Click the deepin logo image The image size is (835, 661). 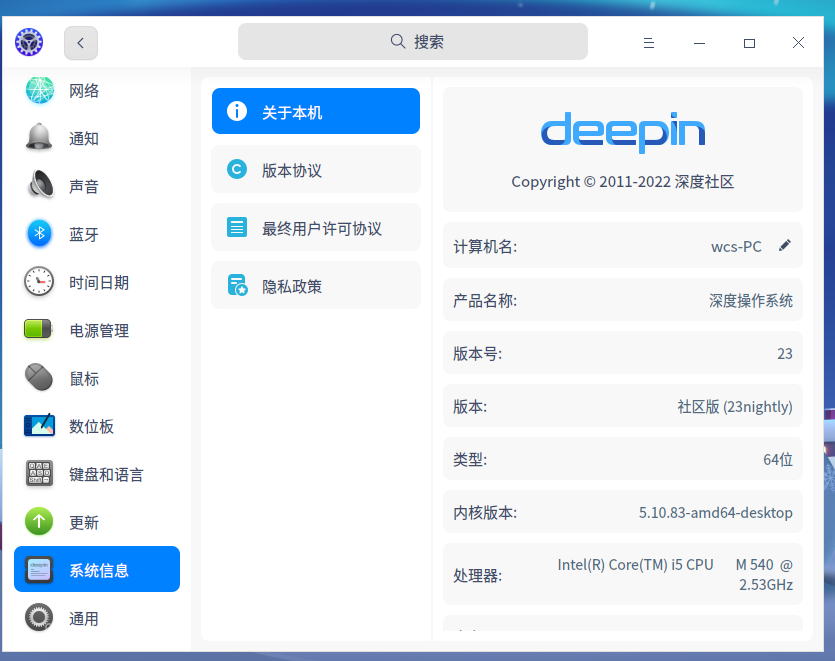622,132
